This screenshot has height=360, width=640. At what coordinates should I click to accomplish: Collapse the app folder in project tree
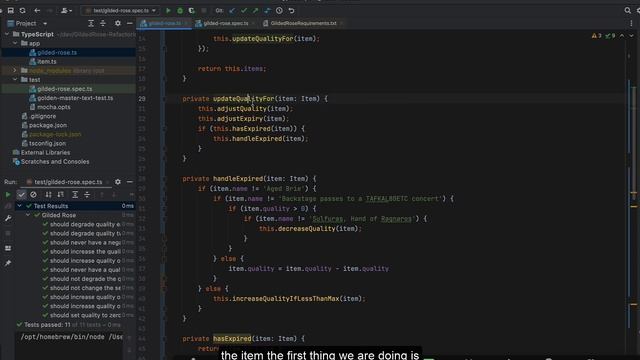tap(15, 43)
